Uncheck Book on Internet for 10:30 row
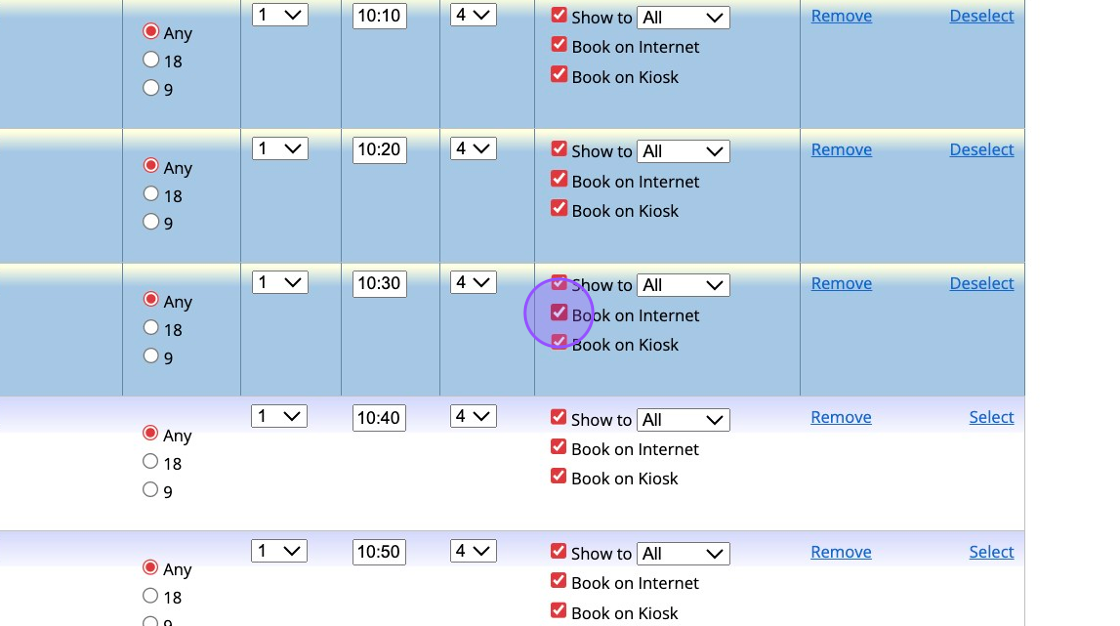The height and width of the screenshot is (626, 1120). point(559,313)
